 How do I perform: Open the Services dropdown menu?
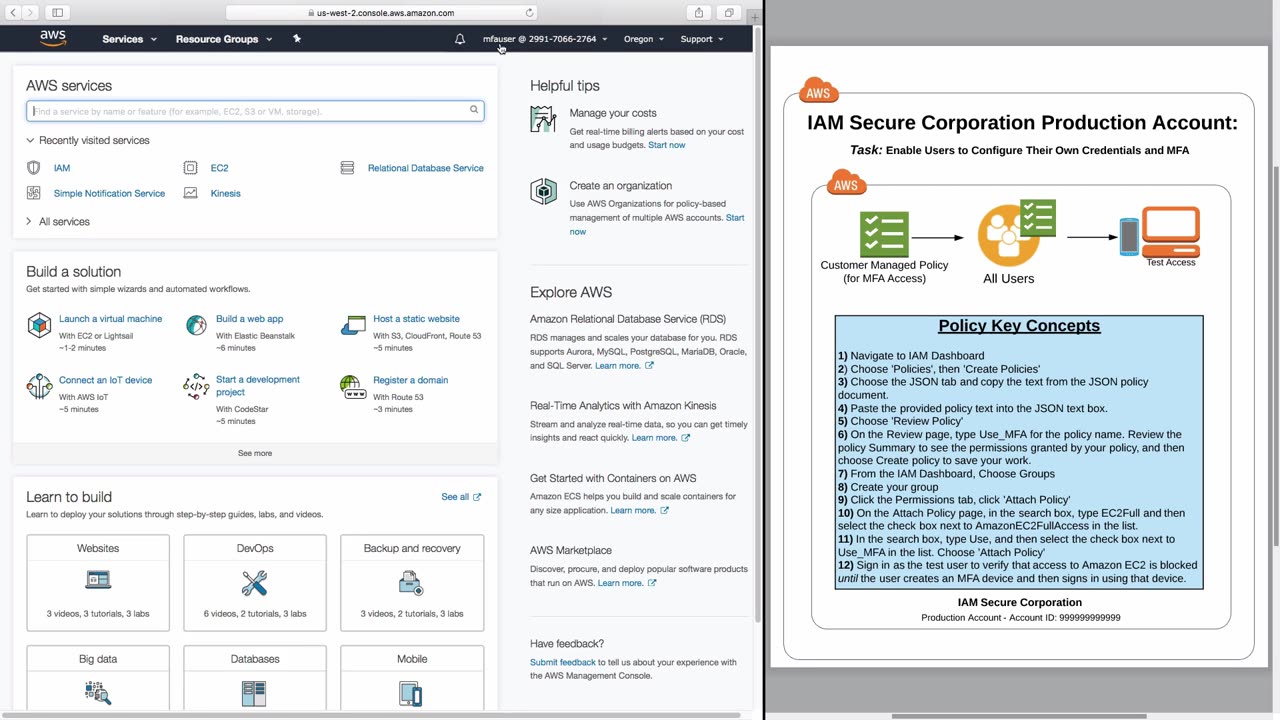[129, 39]
